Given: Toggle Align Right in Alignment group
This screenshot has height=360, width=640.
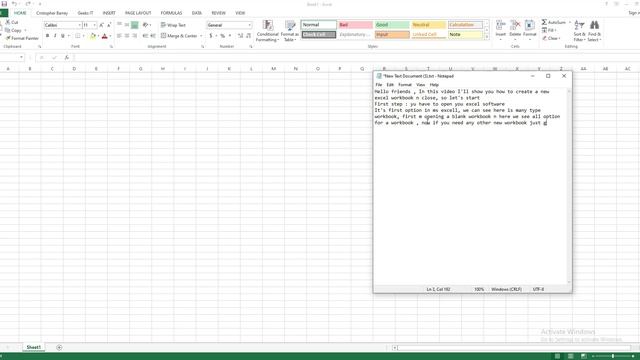Looking at the screenshot, I should (134, 36).
